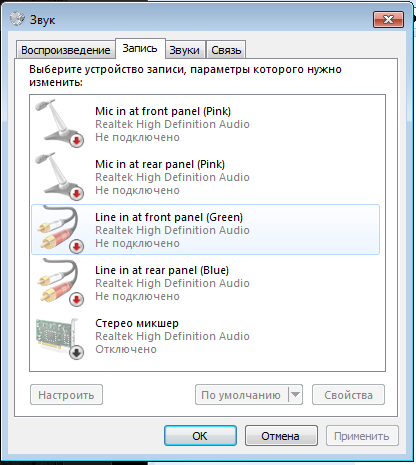This screenshot has height=465, width=416.
Task: Click the rear panel Mic in microphone icon
Action: pyautogui.click(x=59, y=176)
